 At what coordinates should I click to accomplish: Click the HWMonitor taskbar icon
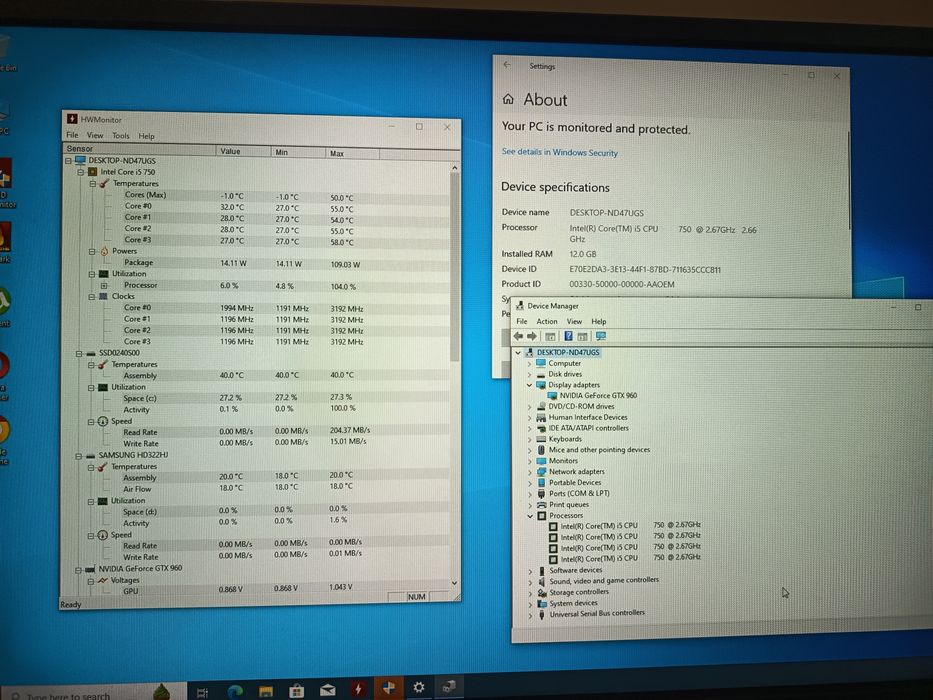(358, 689)
